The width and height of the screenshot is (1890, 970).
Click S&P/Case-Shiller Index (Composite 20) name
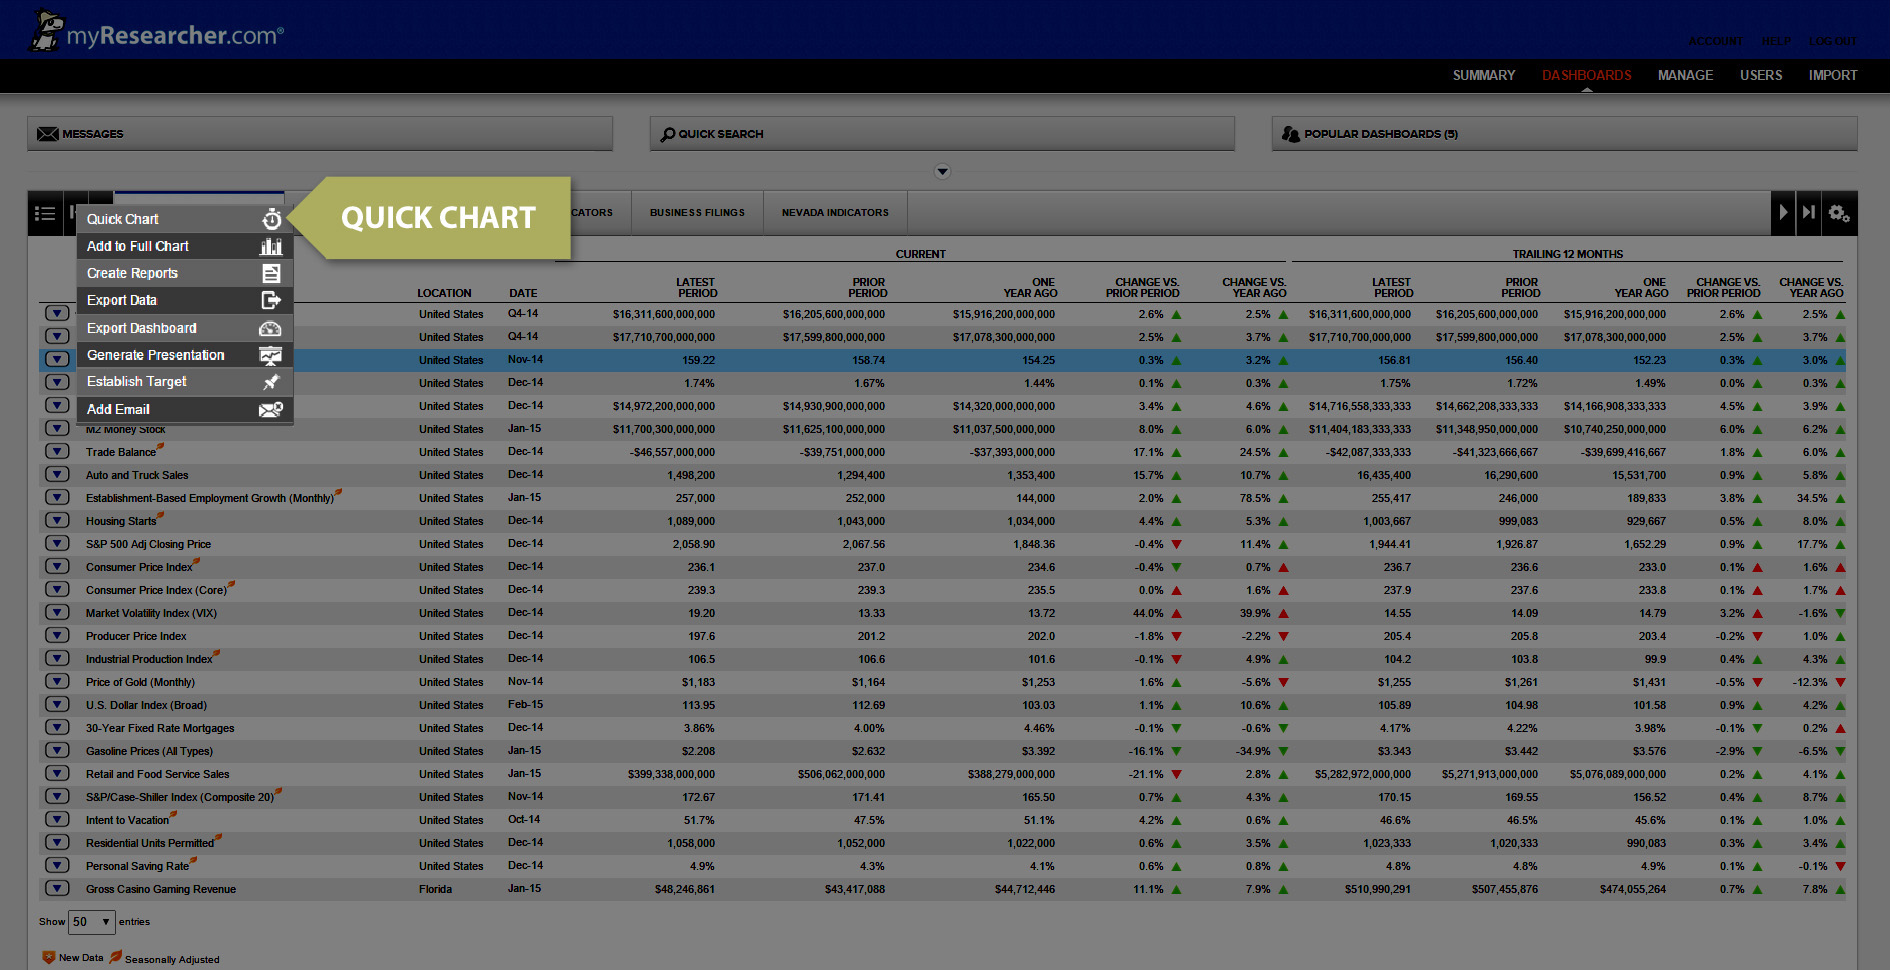coord(180,797)
